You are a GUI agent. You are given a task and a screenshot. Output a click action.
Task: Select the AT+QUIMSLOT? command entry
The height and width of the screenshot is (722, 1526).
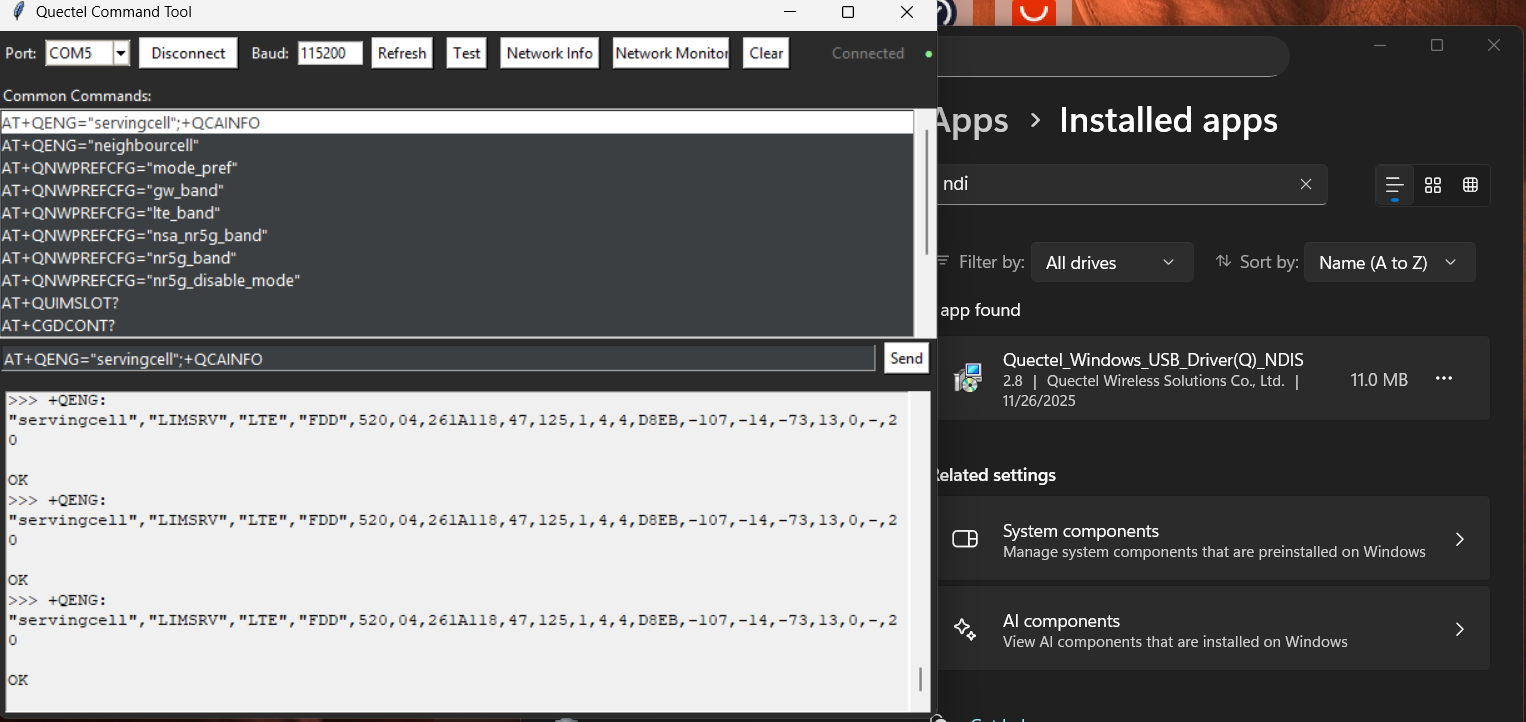(x=60, y=303)
